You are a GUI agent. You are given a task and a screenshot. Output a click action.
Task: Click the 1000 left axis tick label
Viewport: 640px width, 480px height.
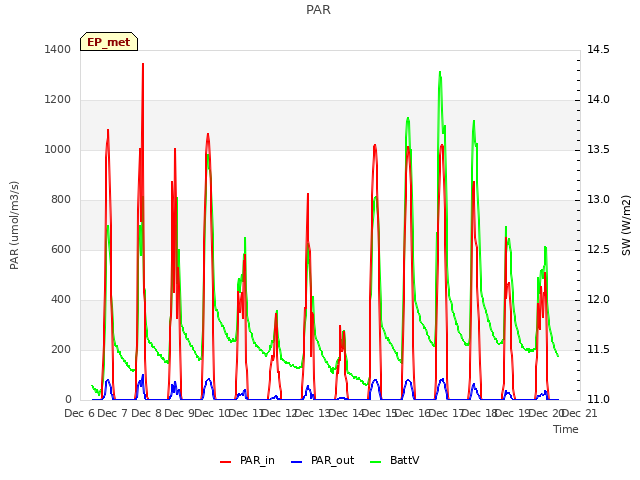click(x=58, y=149)
